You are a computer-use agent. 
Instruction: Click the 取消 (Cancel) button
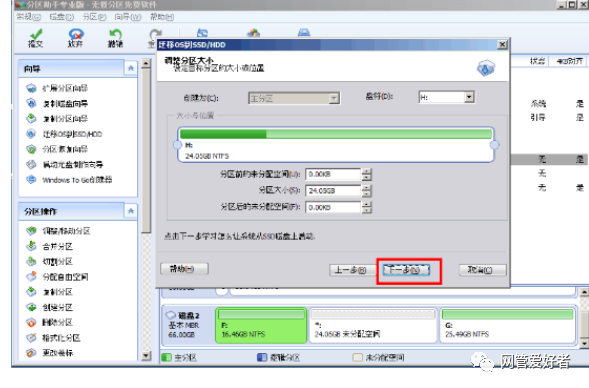coord(482,270)
